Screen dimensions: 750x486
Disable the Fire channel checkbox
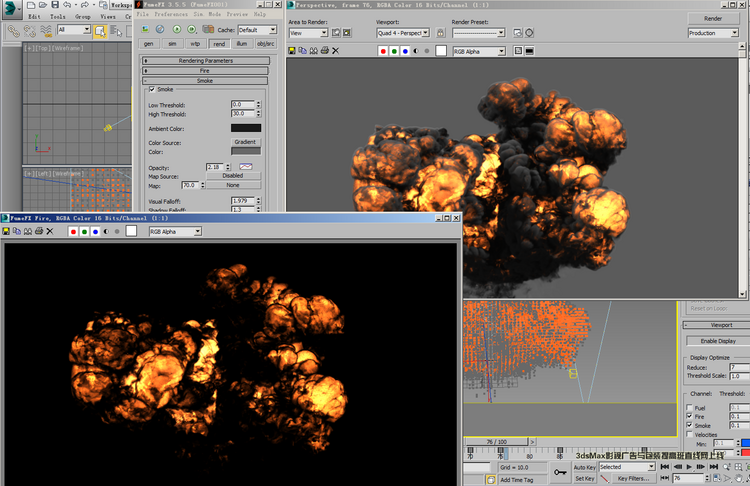[x=689, y=416]
